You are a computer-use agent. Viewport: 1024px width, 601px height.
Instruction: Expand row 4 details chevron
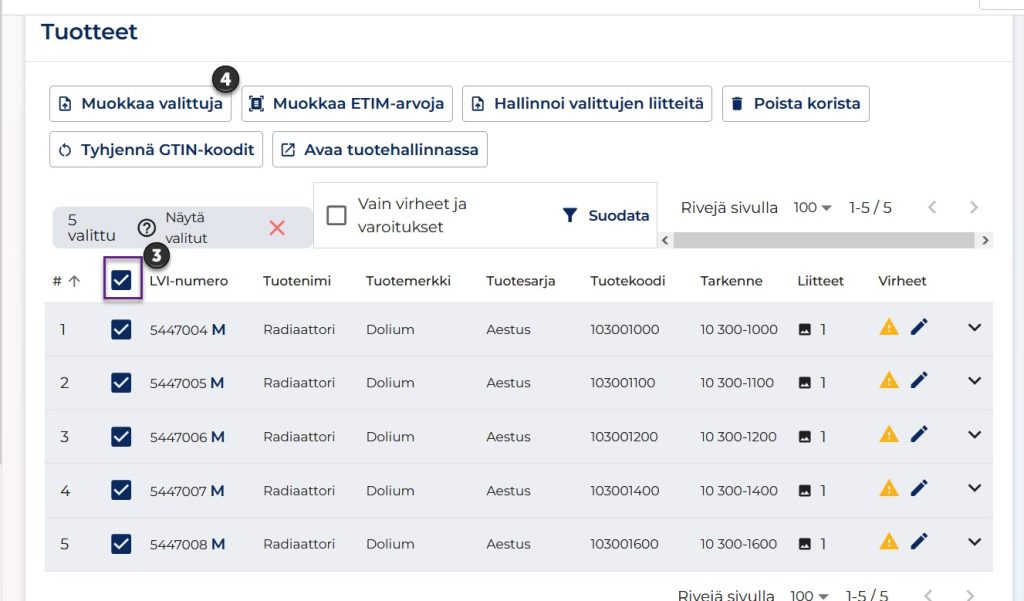[x=975, y=488]
